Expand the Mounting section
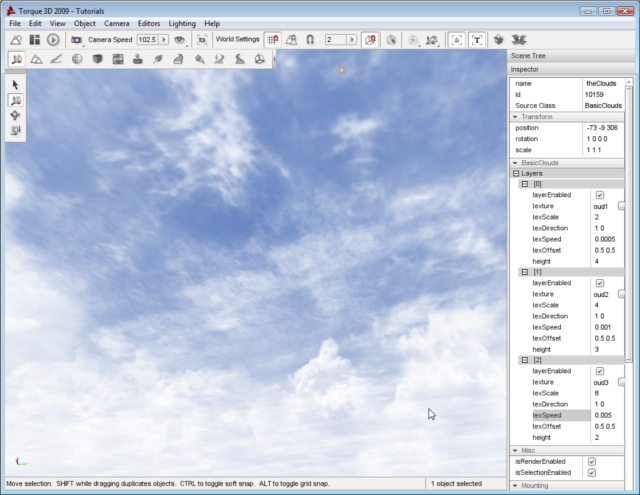Screen dimensions: 640x495 [515, 485]
